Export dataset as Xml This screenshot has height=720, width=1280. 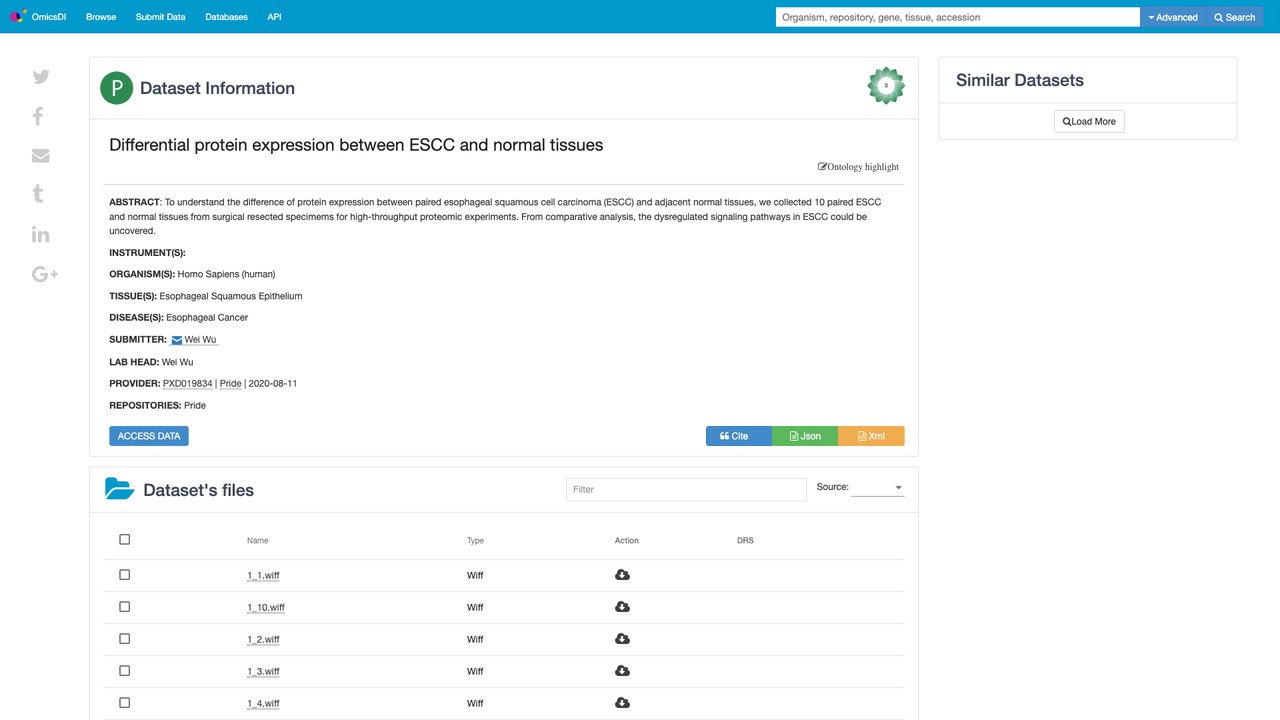click(871, 436)
